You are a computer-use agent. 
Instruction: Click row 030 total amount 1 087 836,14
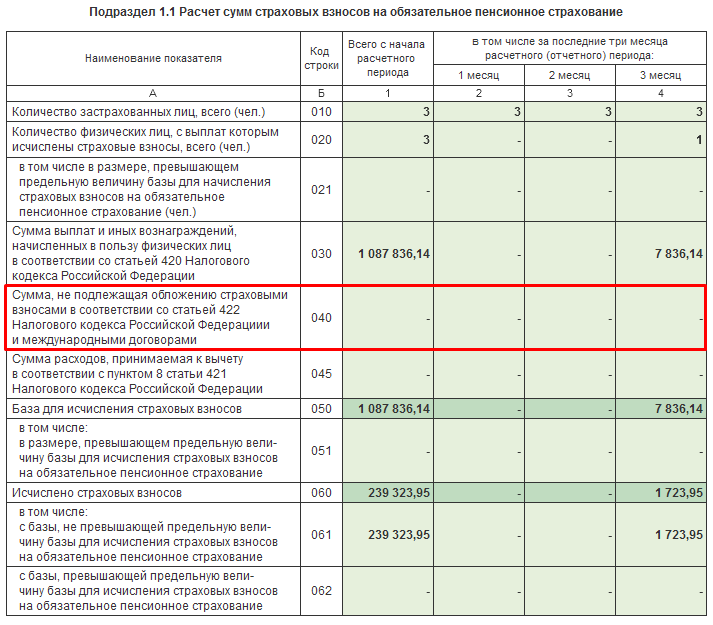388,253
